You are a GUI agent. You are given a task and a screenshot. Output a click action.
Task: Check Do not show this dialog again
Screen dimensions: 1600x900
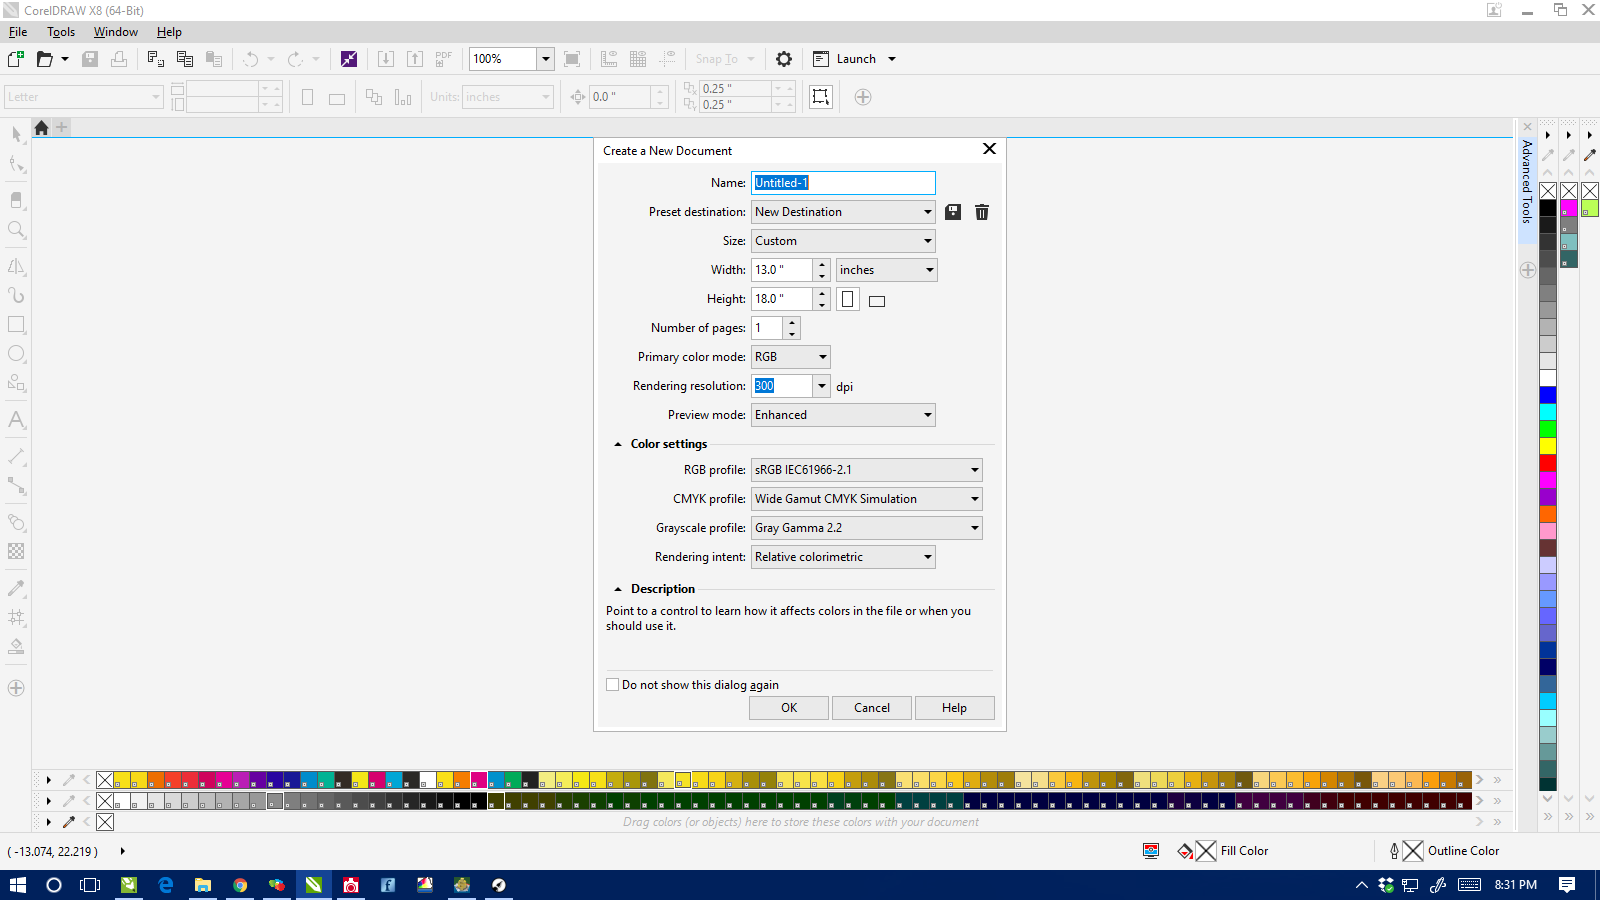(x=613, y=684)
